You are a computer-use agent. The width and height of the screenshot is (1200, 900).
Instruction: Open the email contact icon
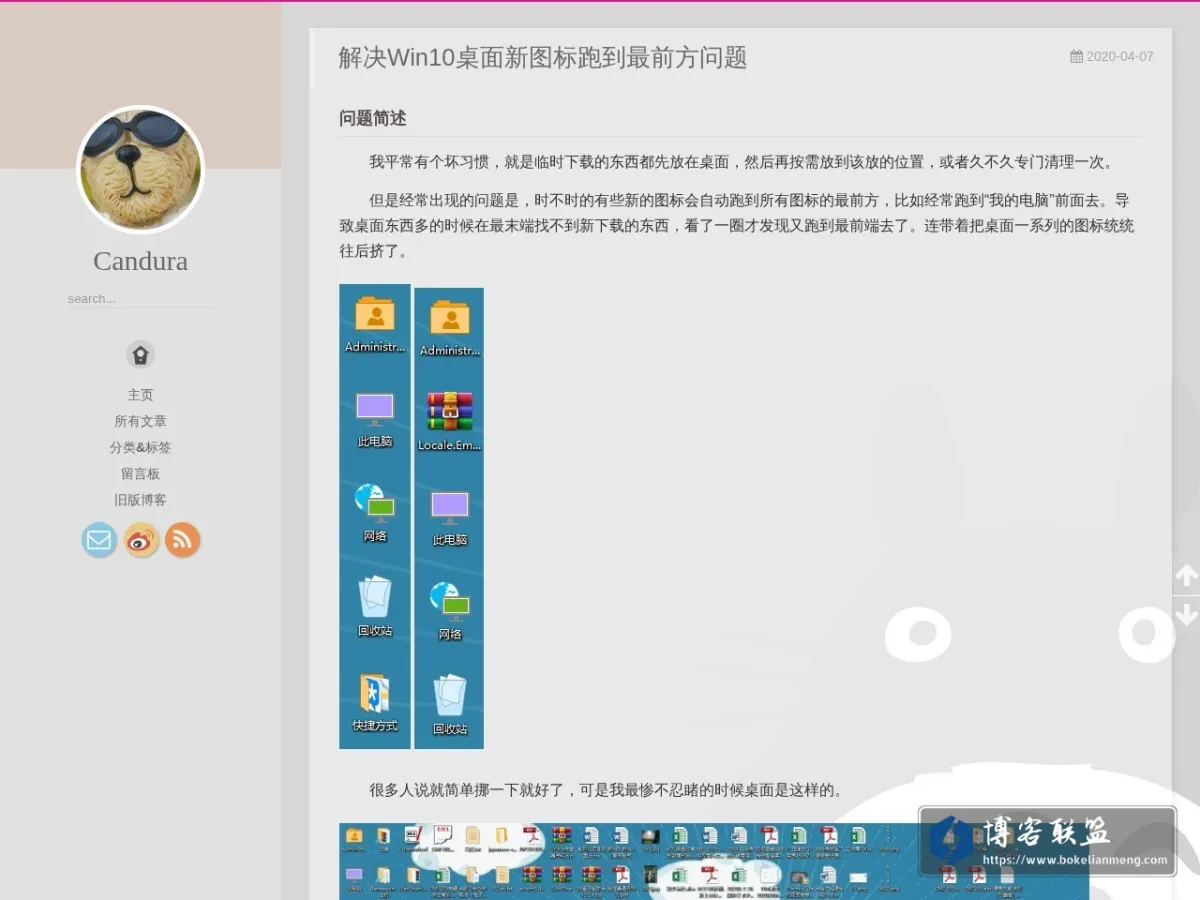coord(99,540)
